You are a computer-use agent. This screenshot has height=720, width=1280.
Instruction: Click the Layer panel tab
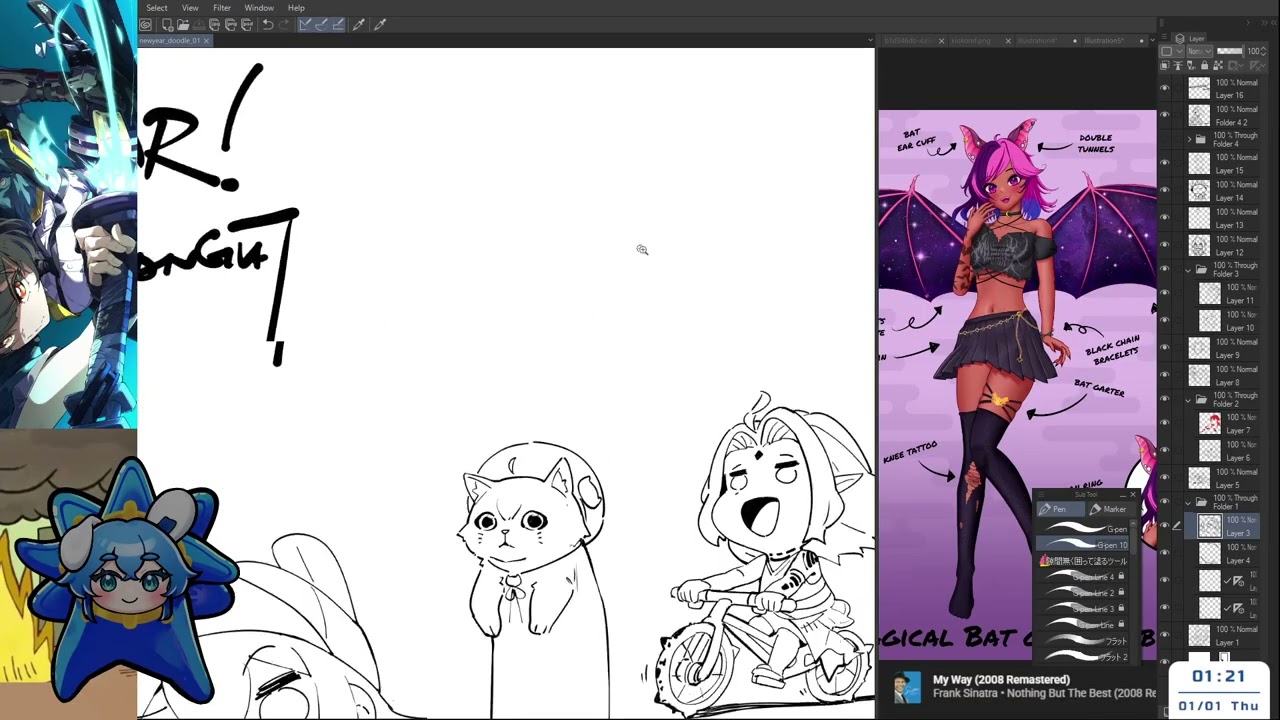1189,38
